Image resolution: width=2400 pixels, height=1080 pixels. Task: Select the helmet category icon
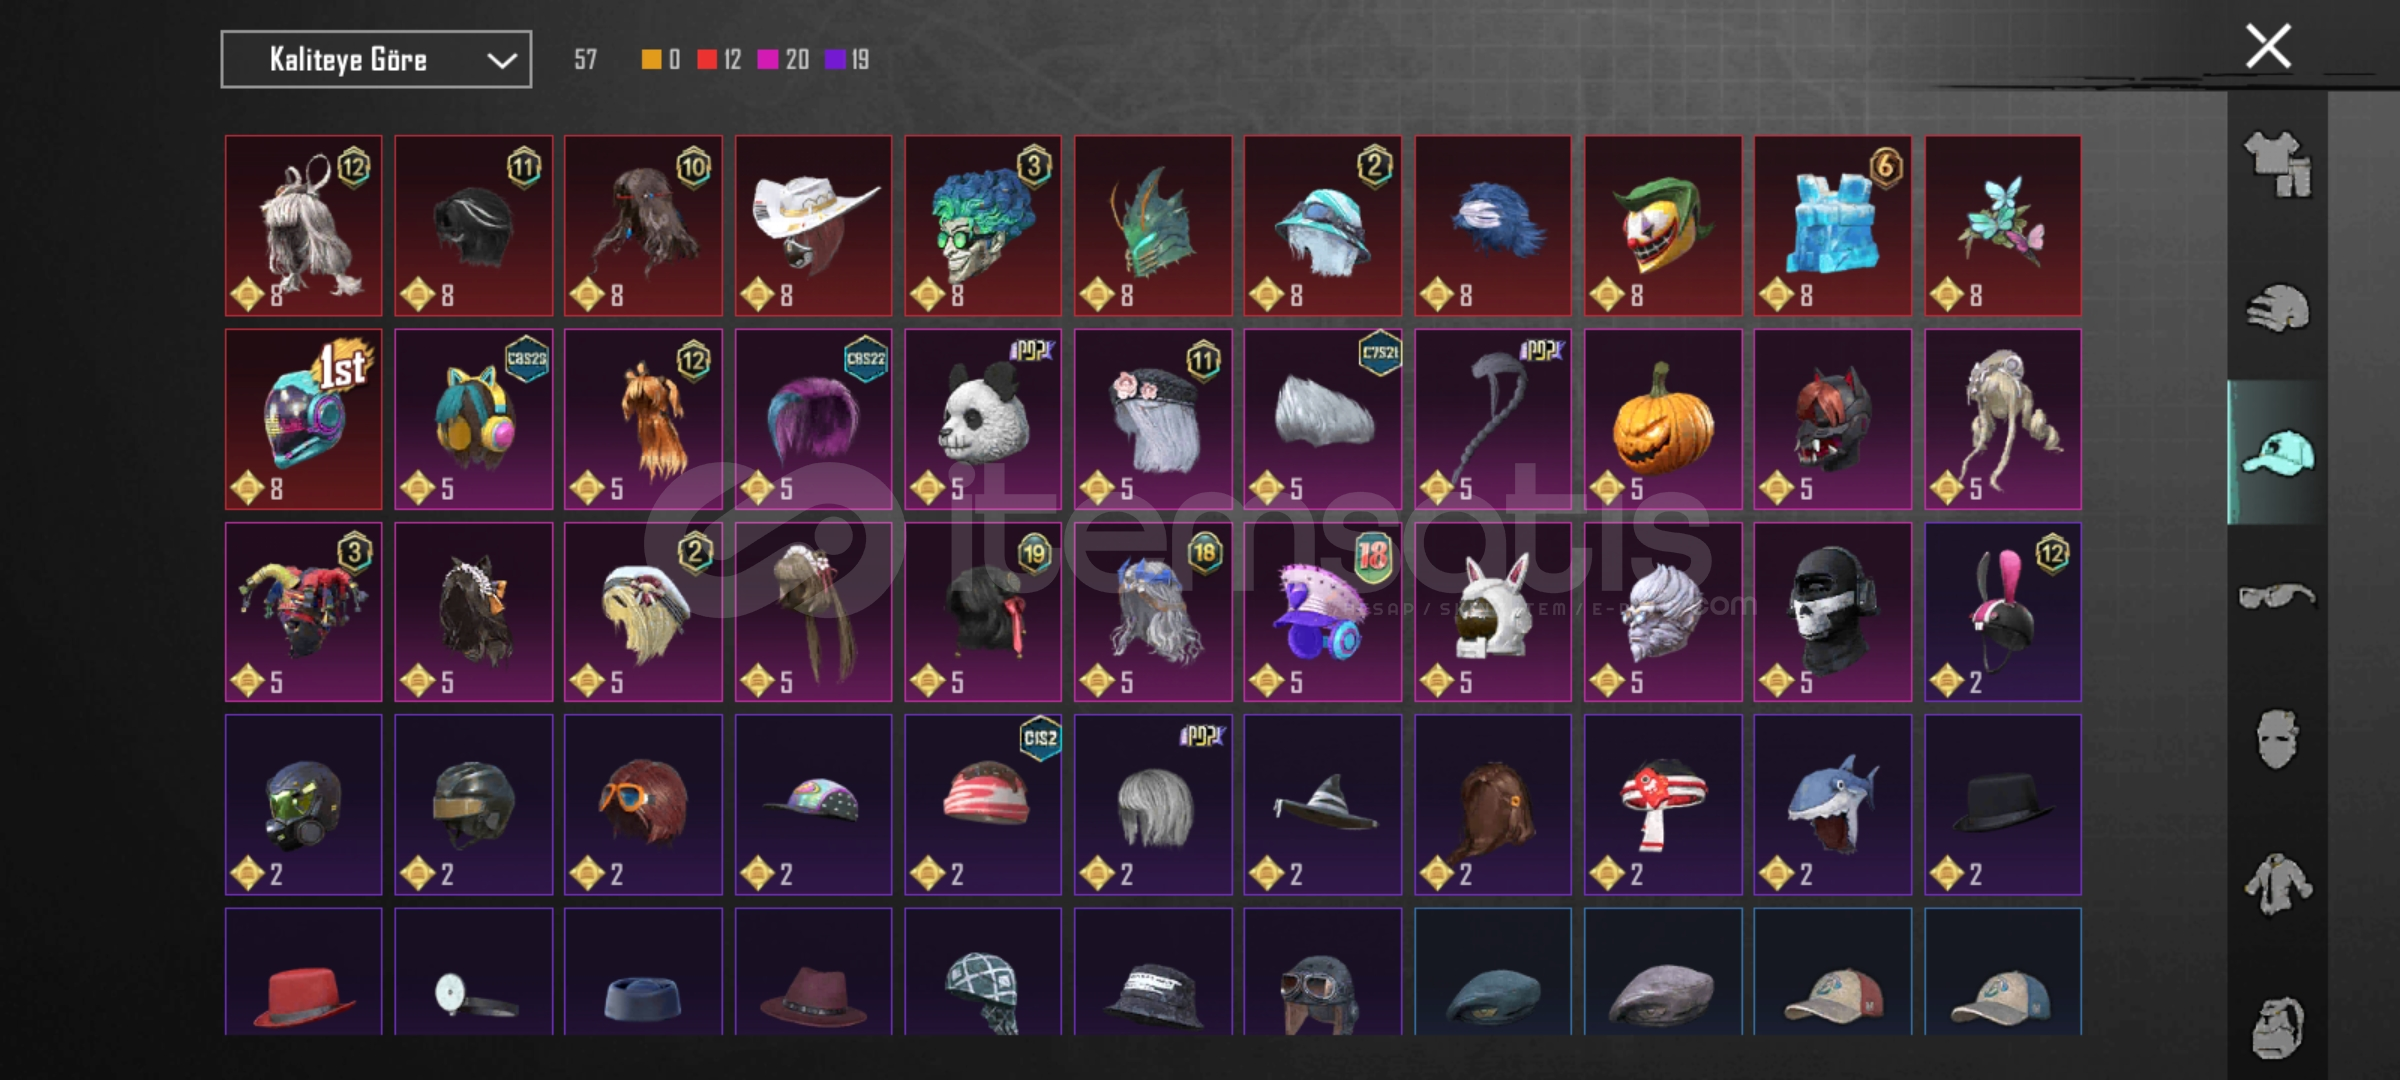pos(2278,308)
